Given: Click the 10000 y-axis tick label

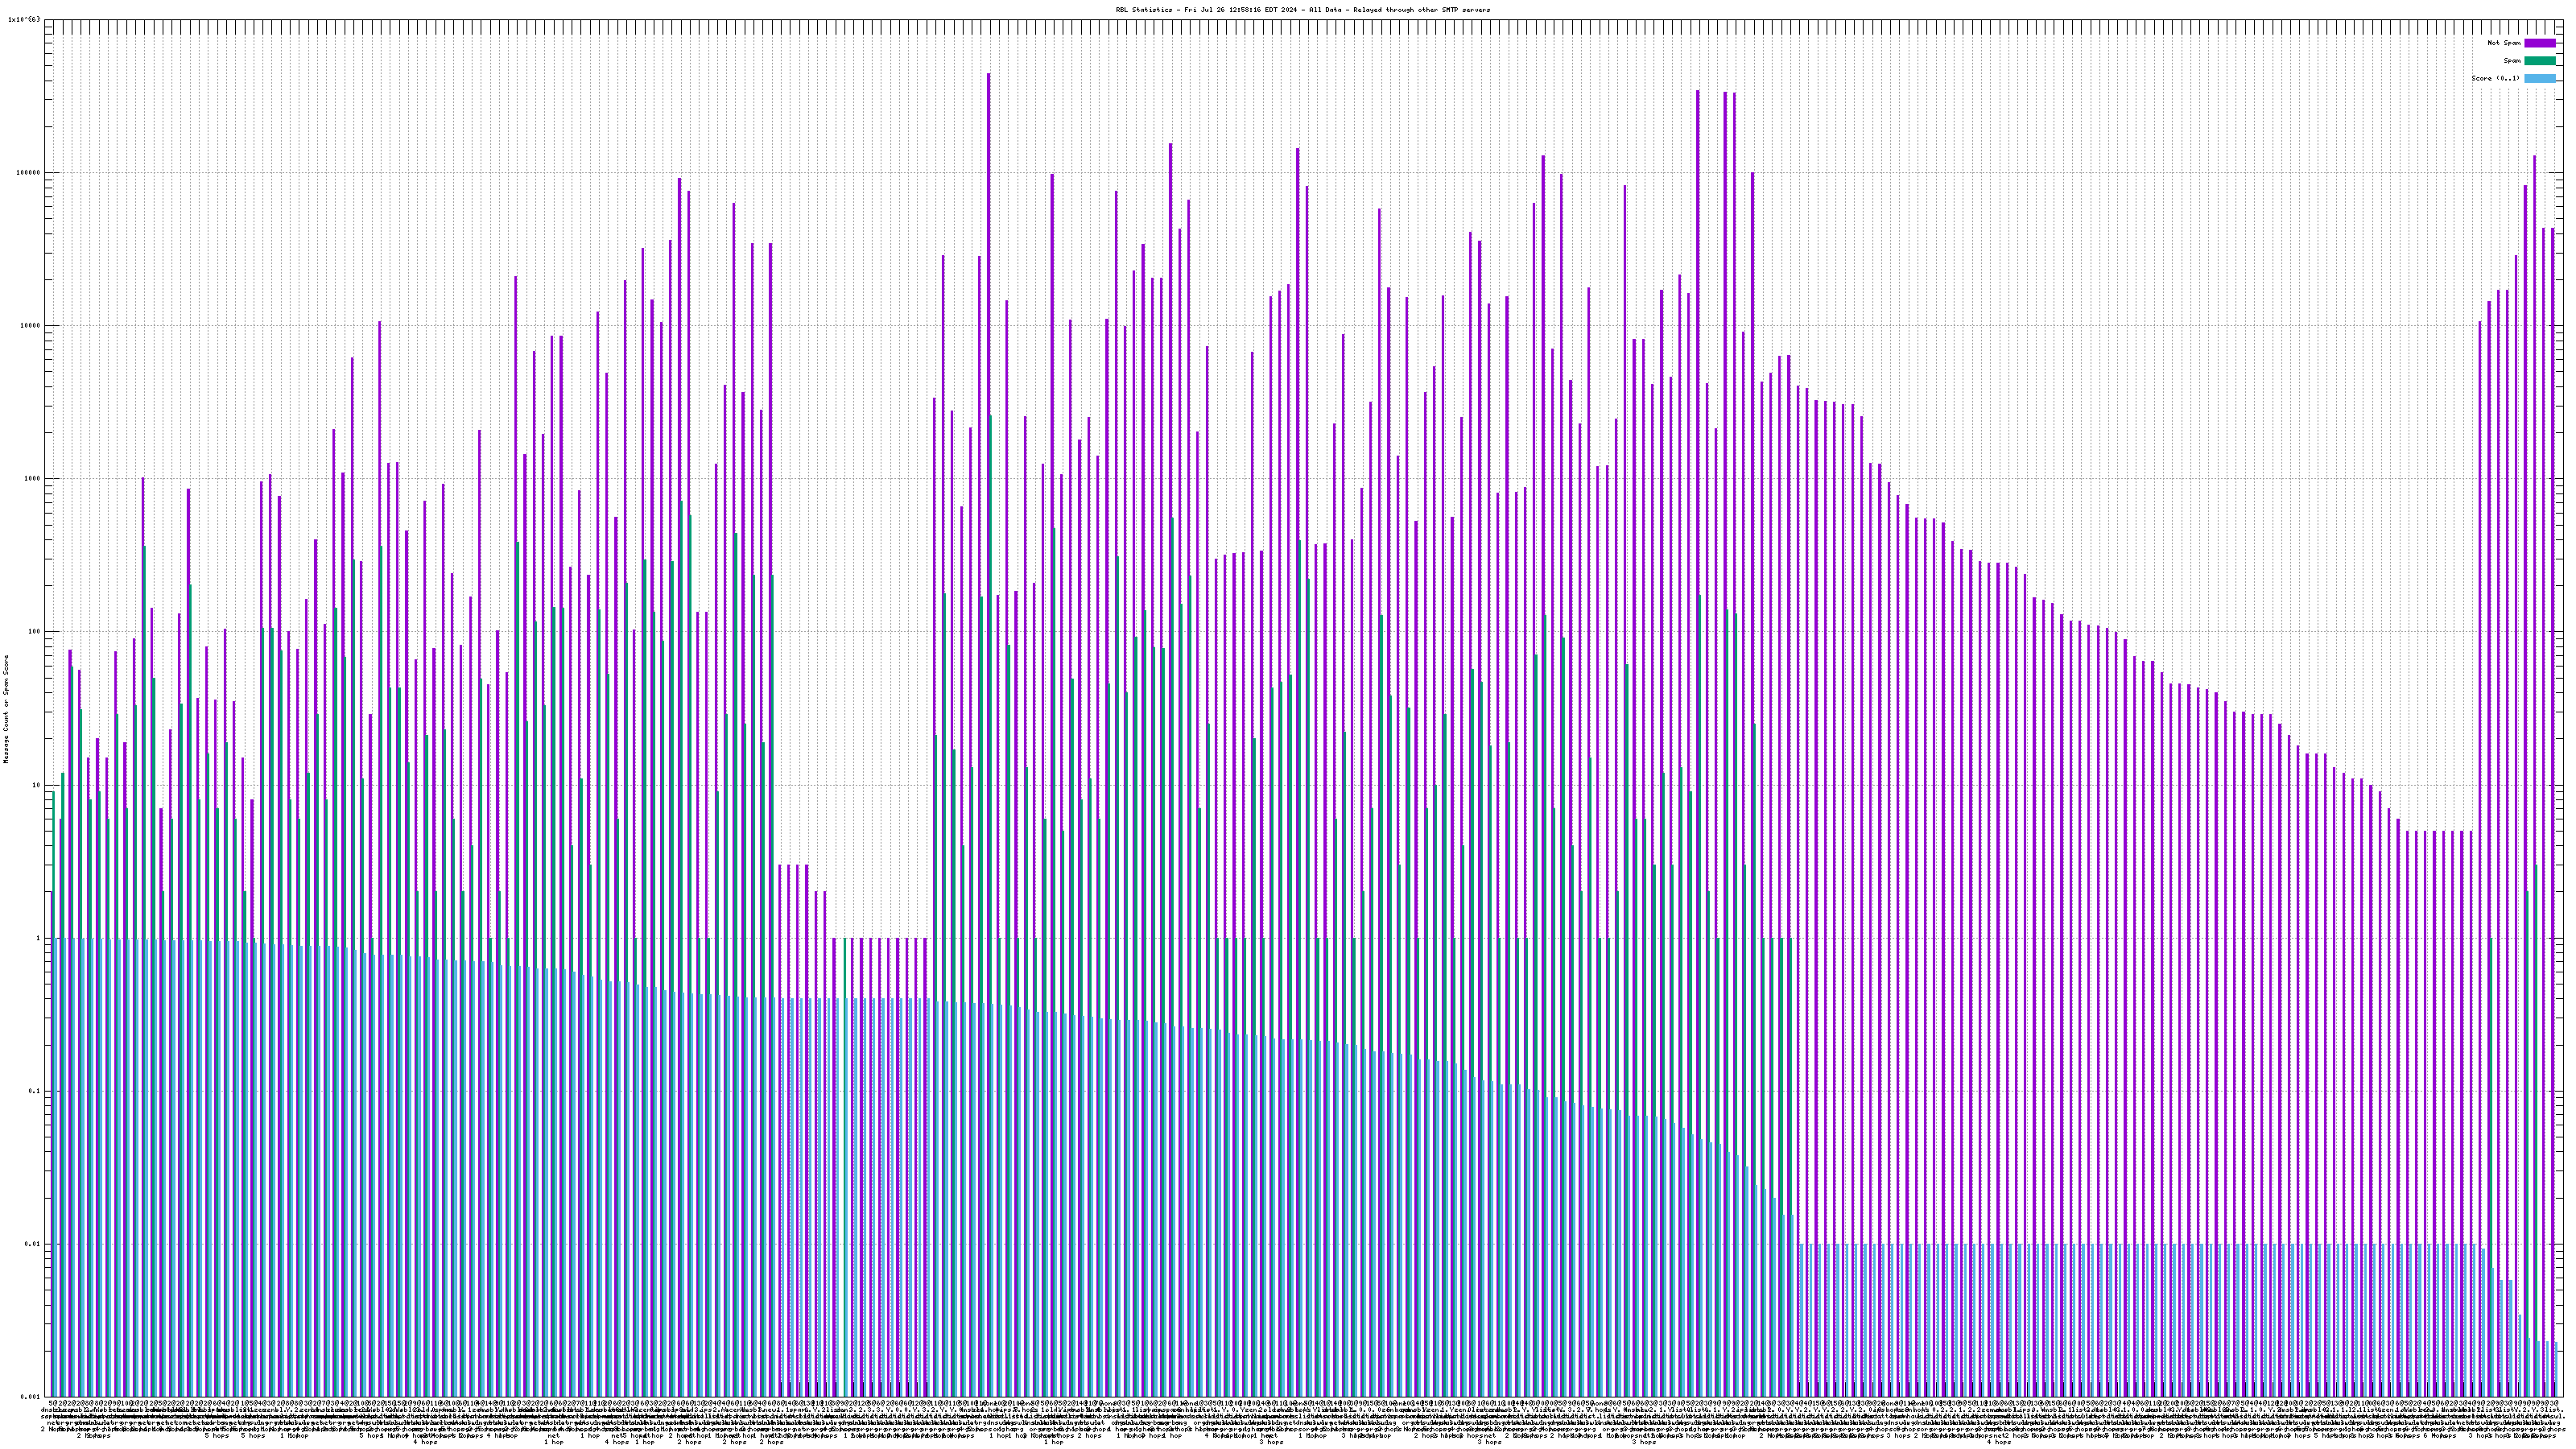Looking at the screenshot, I should tap(30, 325).
